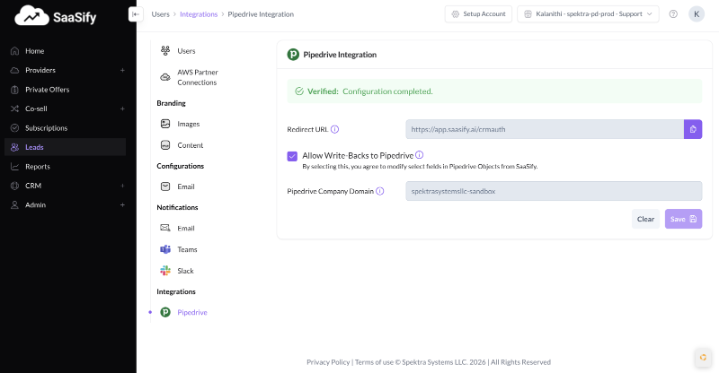Click the green Pipedrive sidebar icon
The height and width of the screenshot is (373, 720).
point(165,312)
